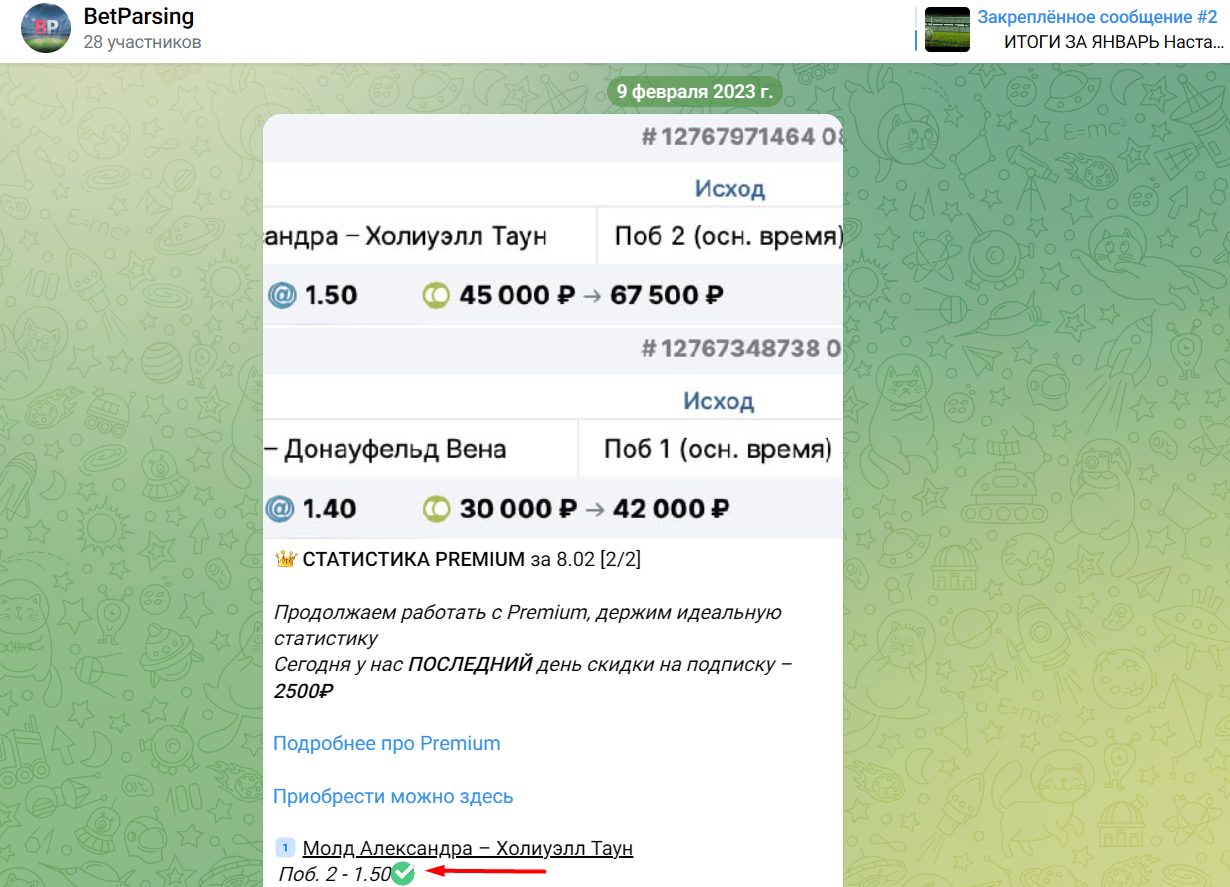The width and height of the screenshot is (1230, 887).
Task: Select second Исход header above Поб 1
Action: click(x=718, y=401)
